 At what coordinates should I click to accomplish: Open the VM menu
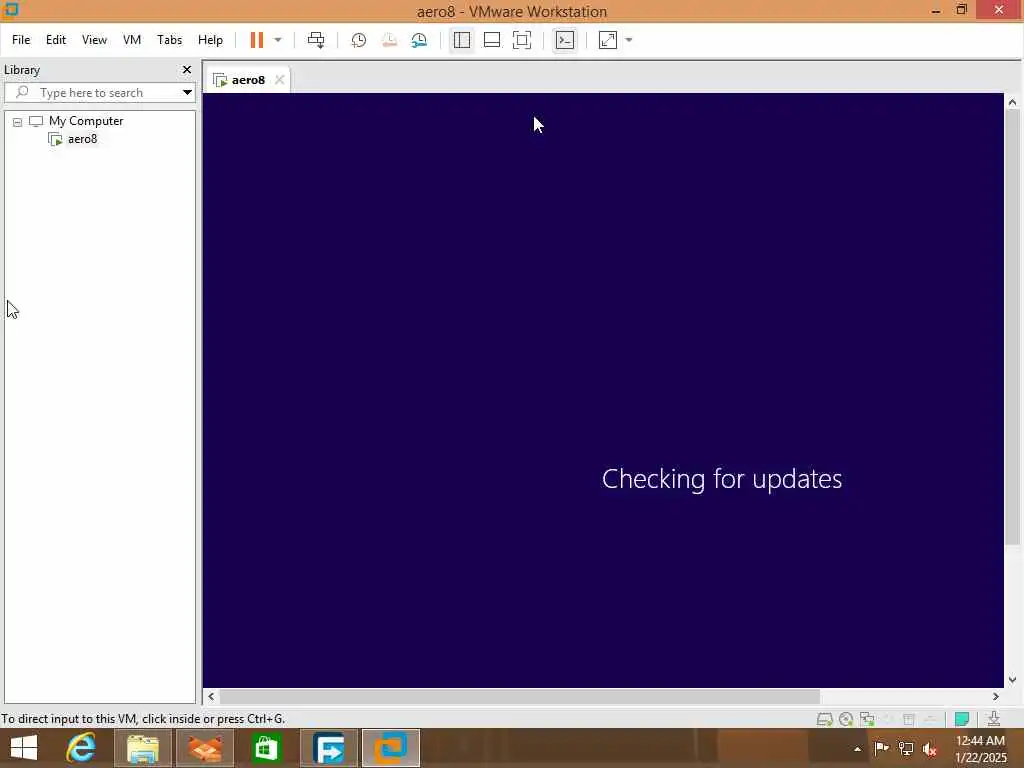click(132, 40)
